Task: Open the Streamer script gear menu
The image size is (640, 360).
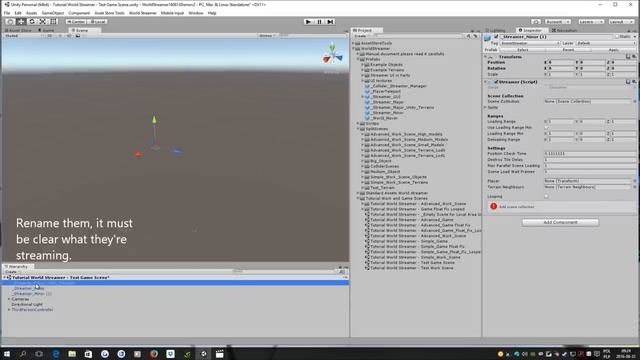Action: click(x=634, y=82)
